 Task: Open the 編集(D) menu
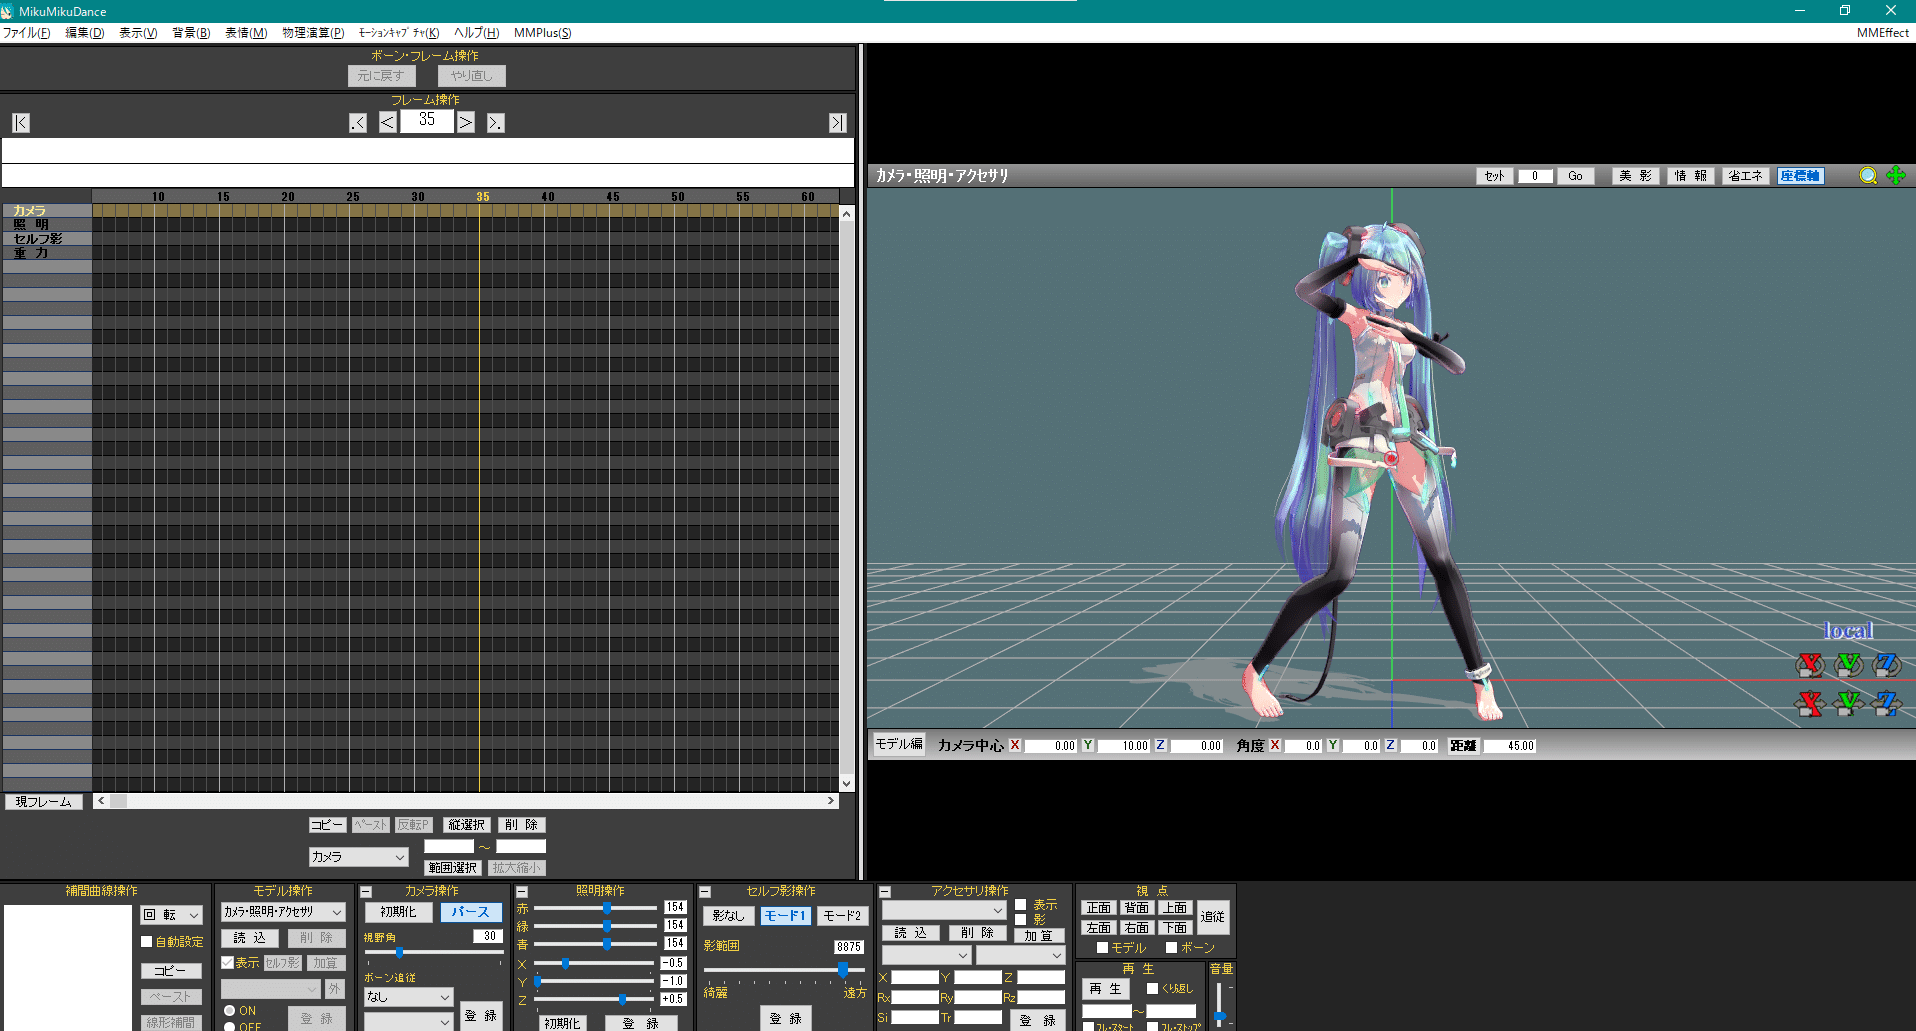point(85,33)
